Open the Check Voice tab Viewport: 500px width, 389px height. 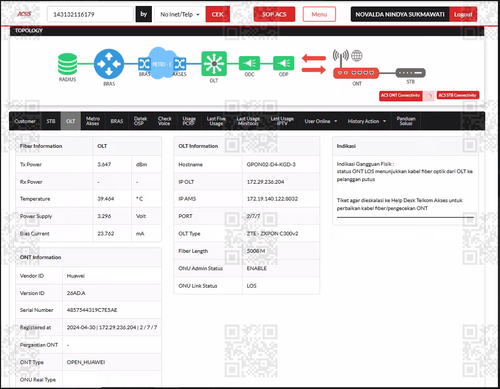[165, 121]
